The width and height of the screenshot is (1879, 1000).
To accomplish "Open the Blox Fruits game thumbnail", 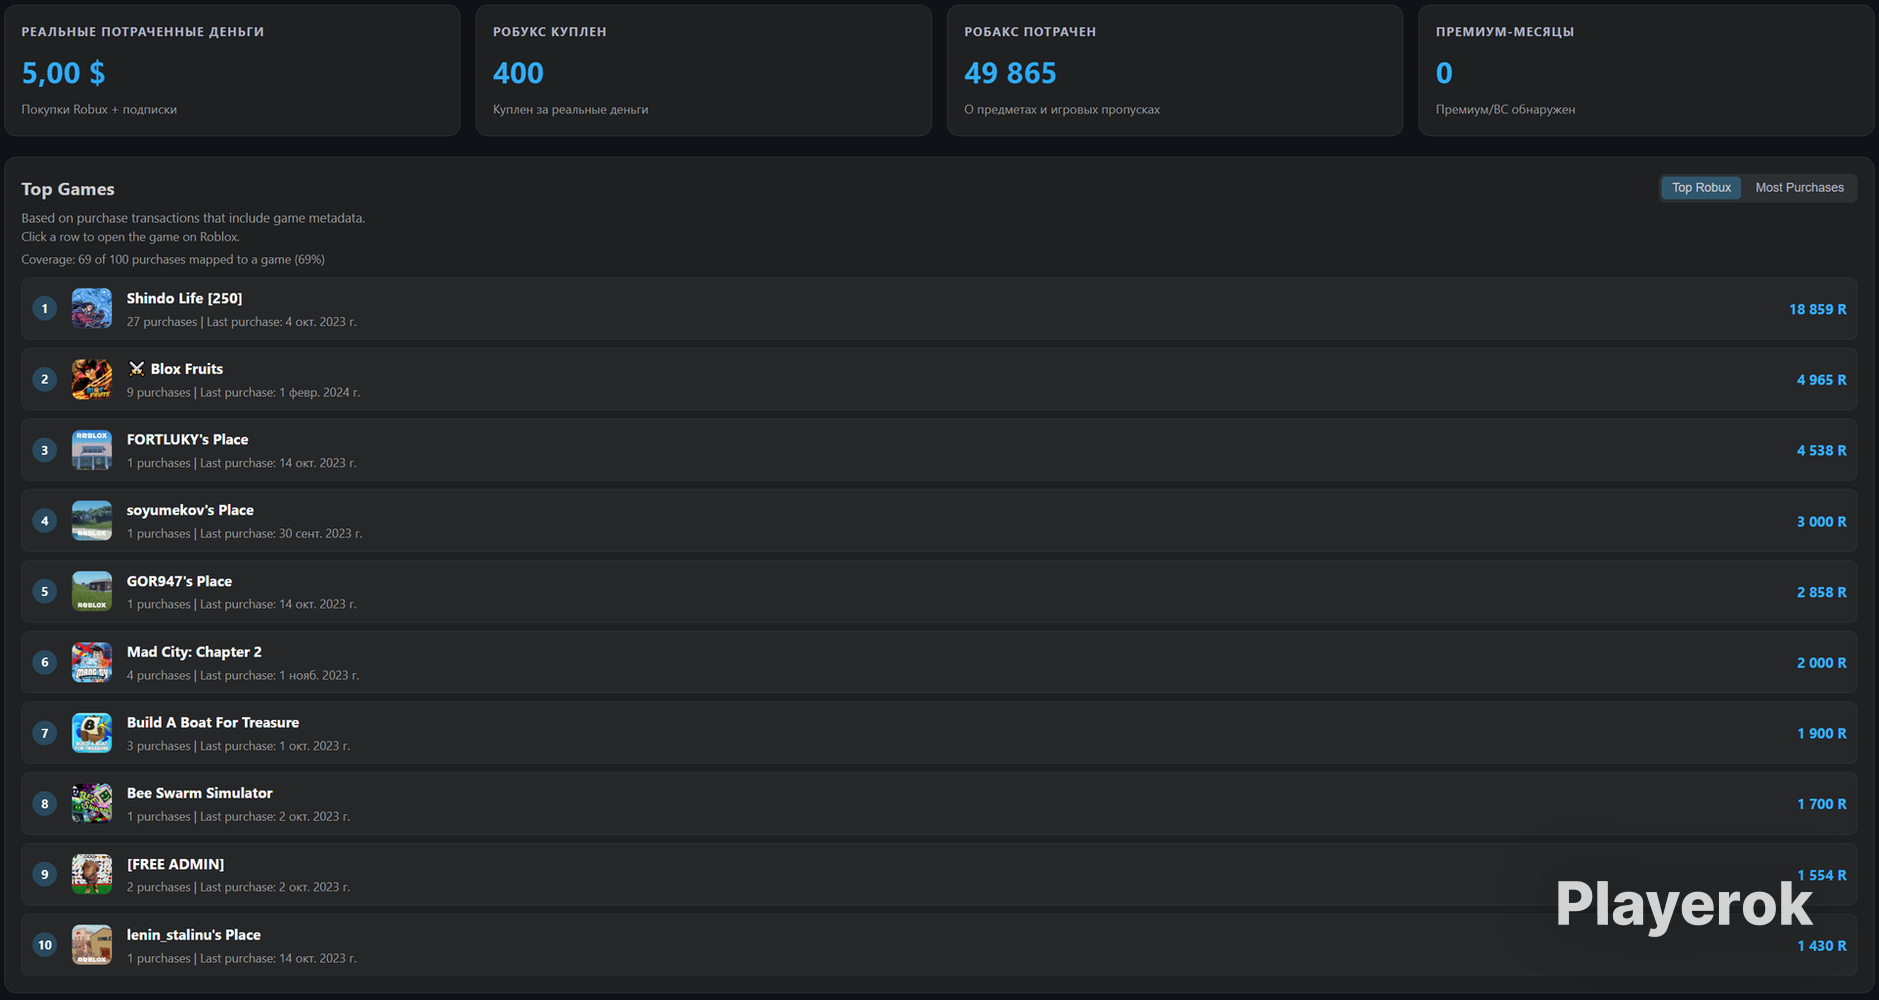I will click(x=92, y=379).
